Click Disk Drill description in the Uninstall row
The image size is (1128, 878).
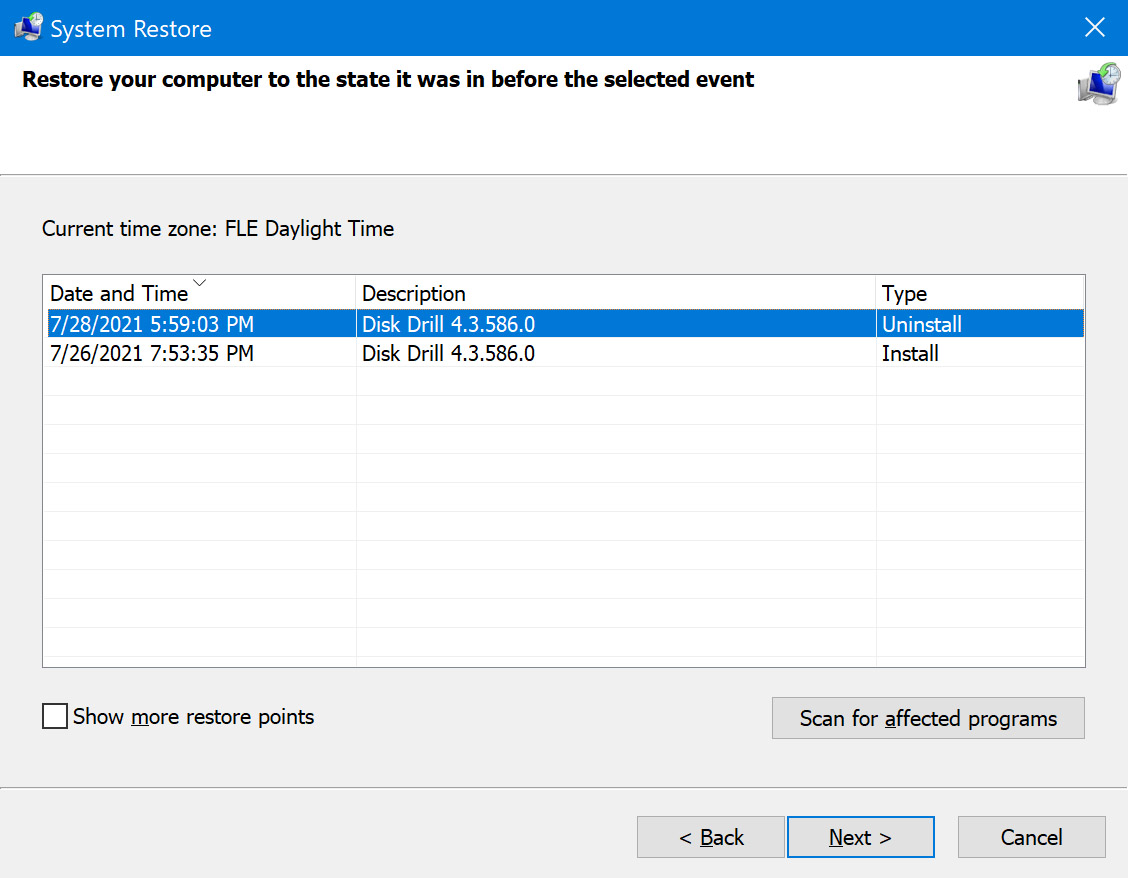pos(448,325)
